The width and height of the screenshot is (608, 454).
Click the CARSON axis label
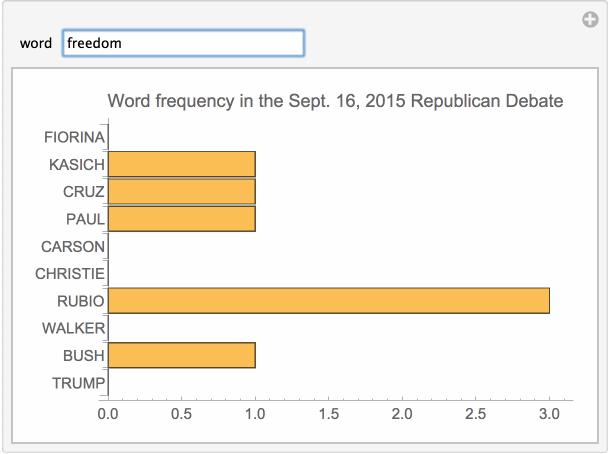pyautogui.click(x=72, y=246)
